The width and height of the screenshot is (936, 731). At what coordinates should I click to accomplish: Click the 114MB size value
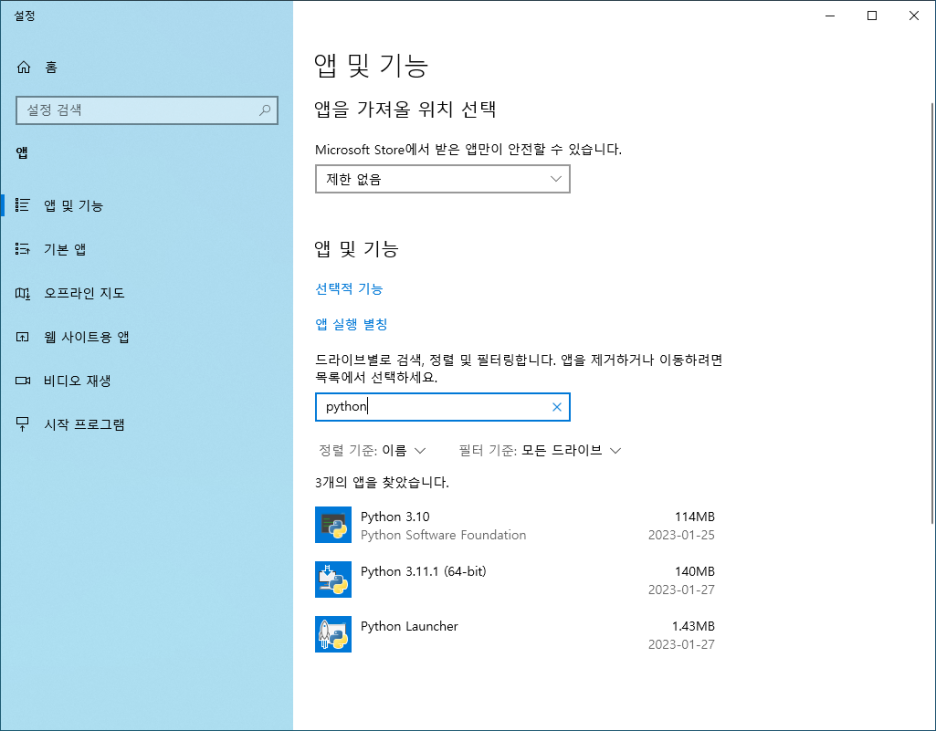coord(695,517)
